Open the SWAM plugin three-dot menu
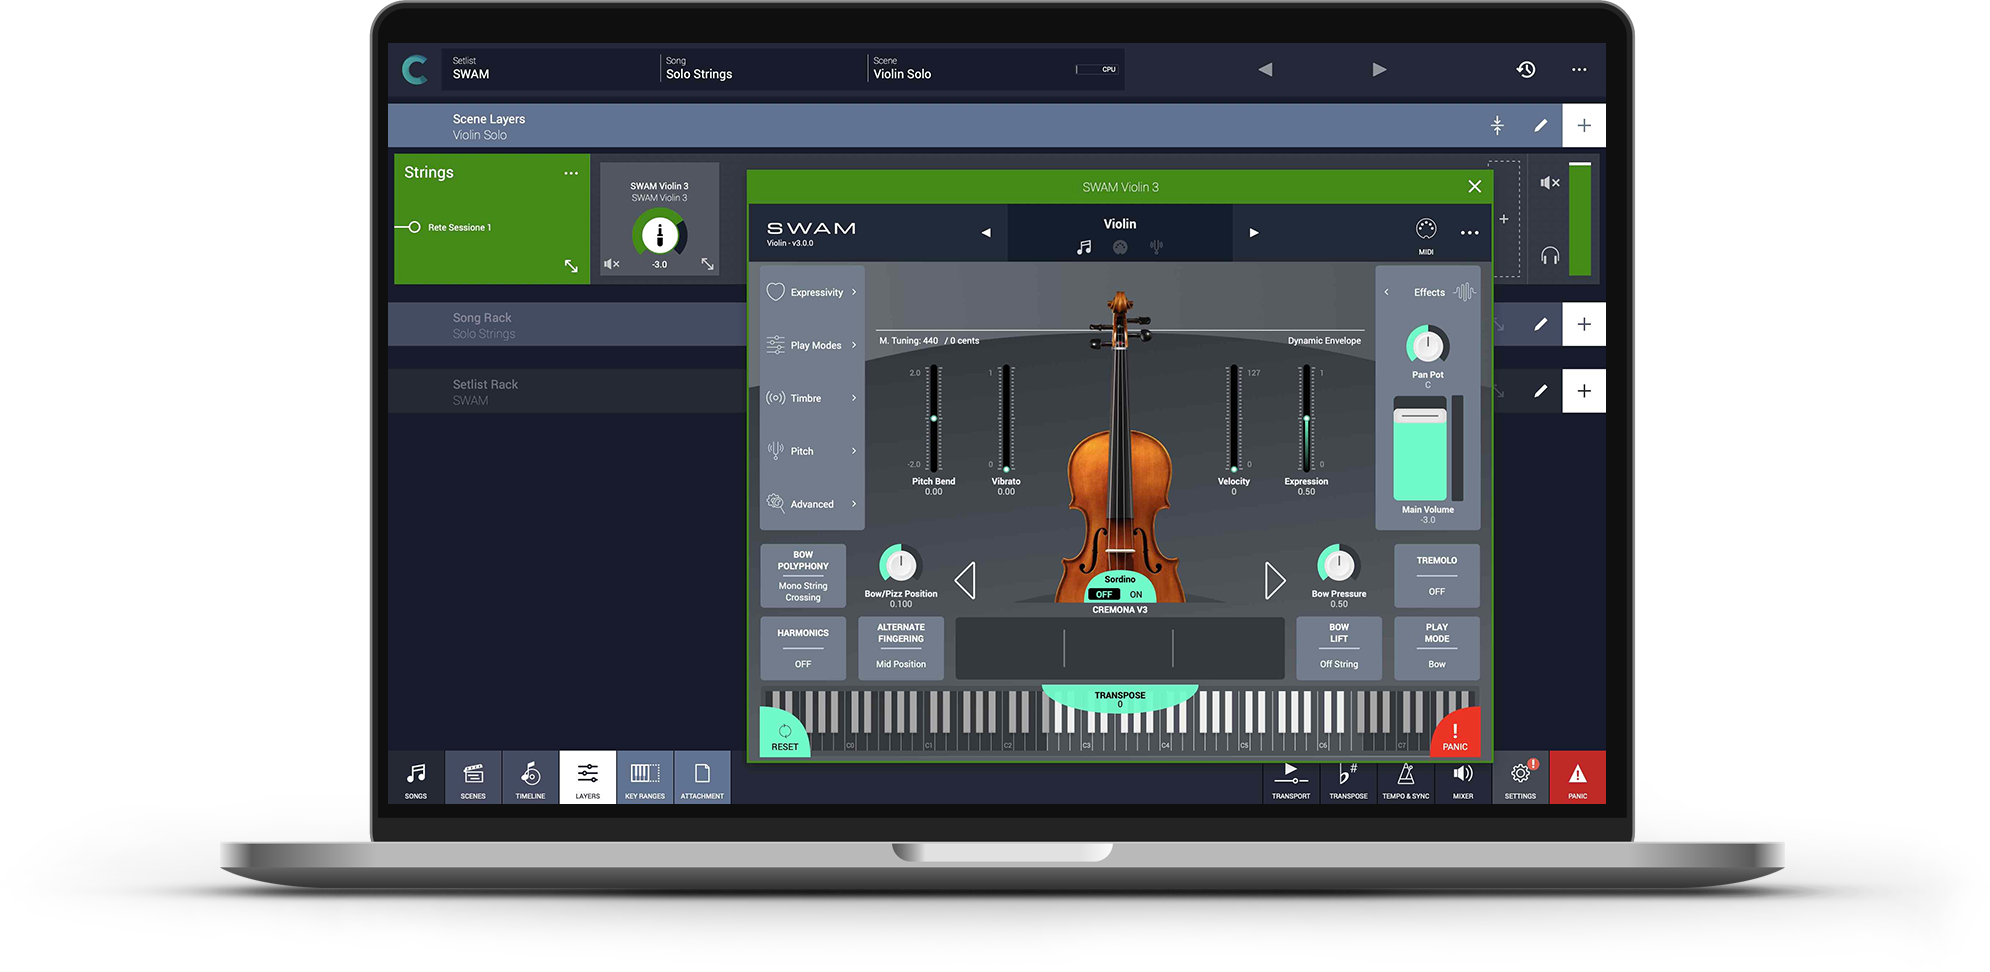 (1469, 233)
